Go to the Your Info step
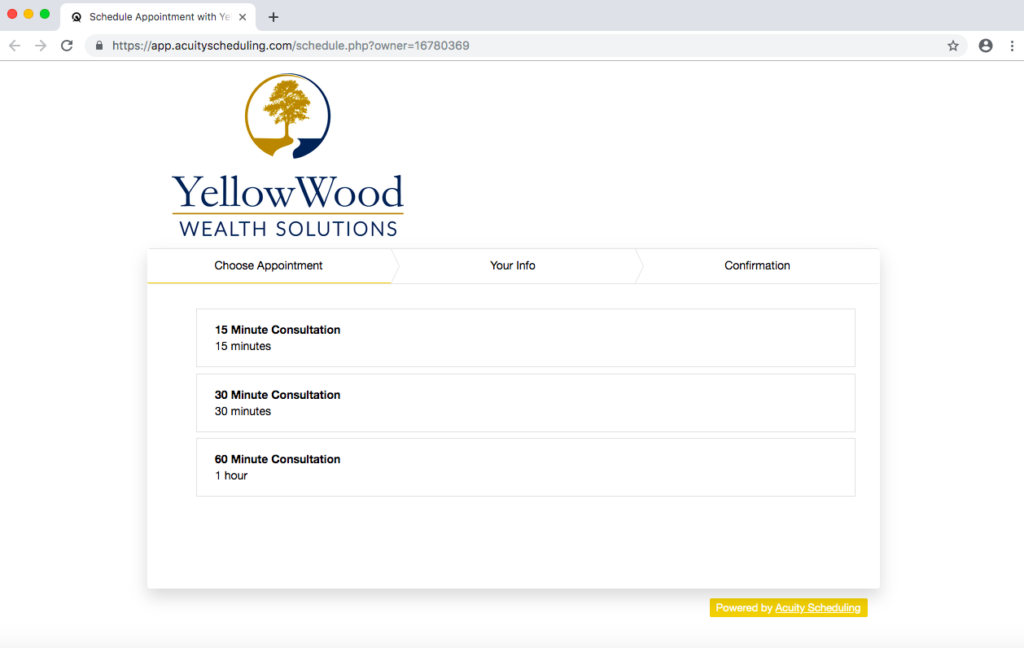This screenshot has height=648, width=1024. [x=513, y=266]
